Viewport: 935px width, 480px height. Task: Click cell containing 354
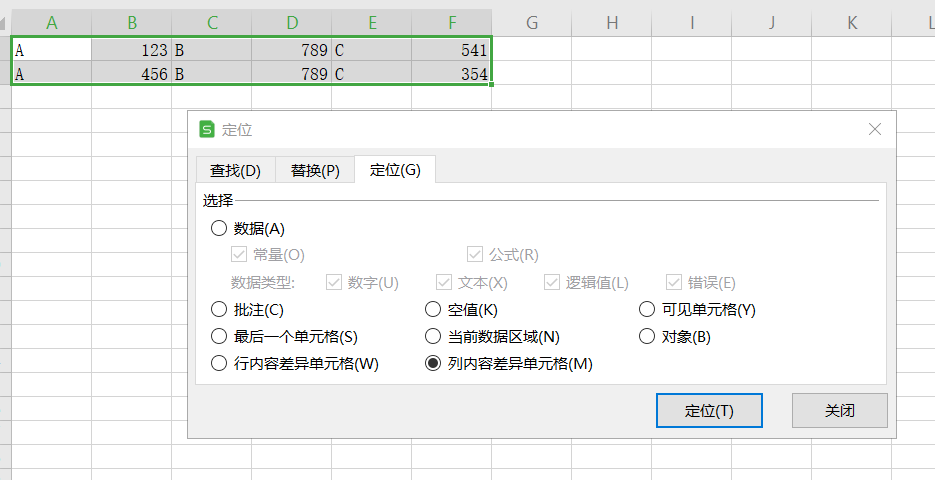pyautogui.click(x=451, y=73)
